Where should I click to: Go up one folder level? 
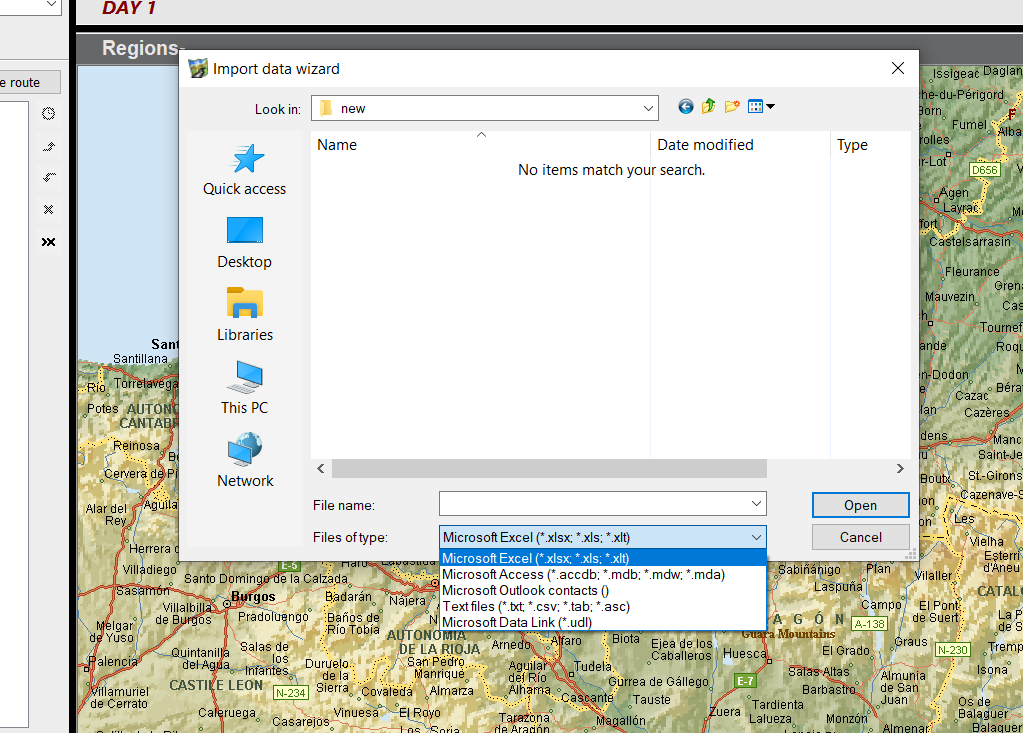[x=709, y=107]
